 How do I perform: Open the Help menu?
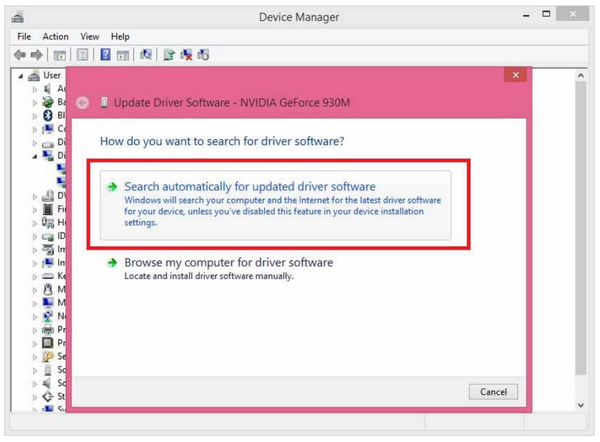coord(121,36)
